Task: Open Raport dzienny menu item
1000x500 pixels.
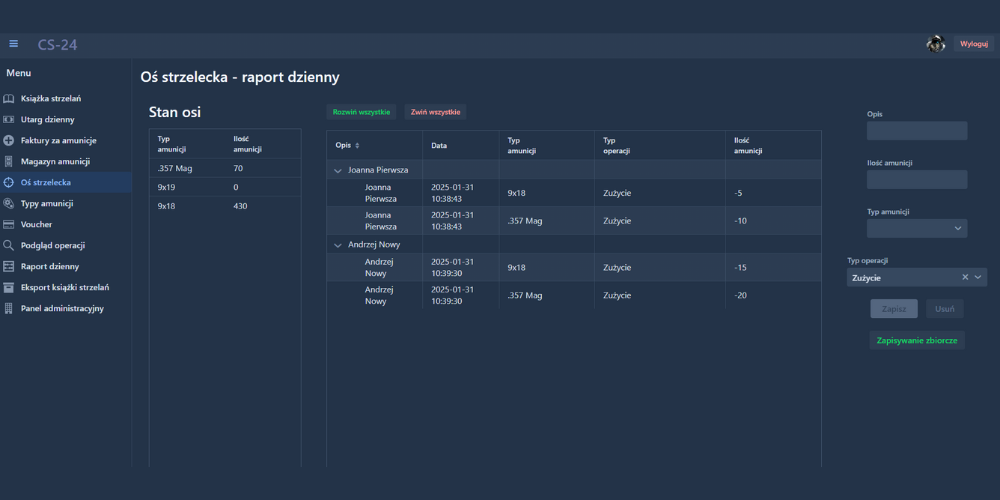Action: click(x=50, y=267)
